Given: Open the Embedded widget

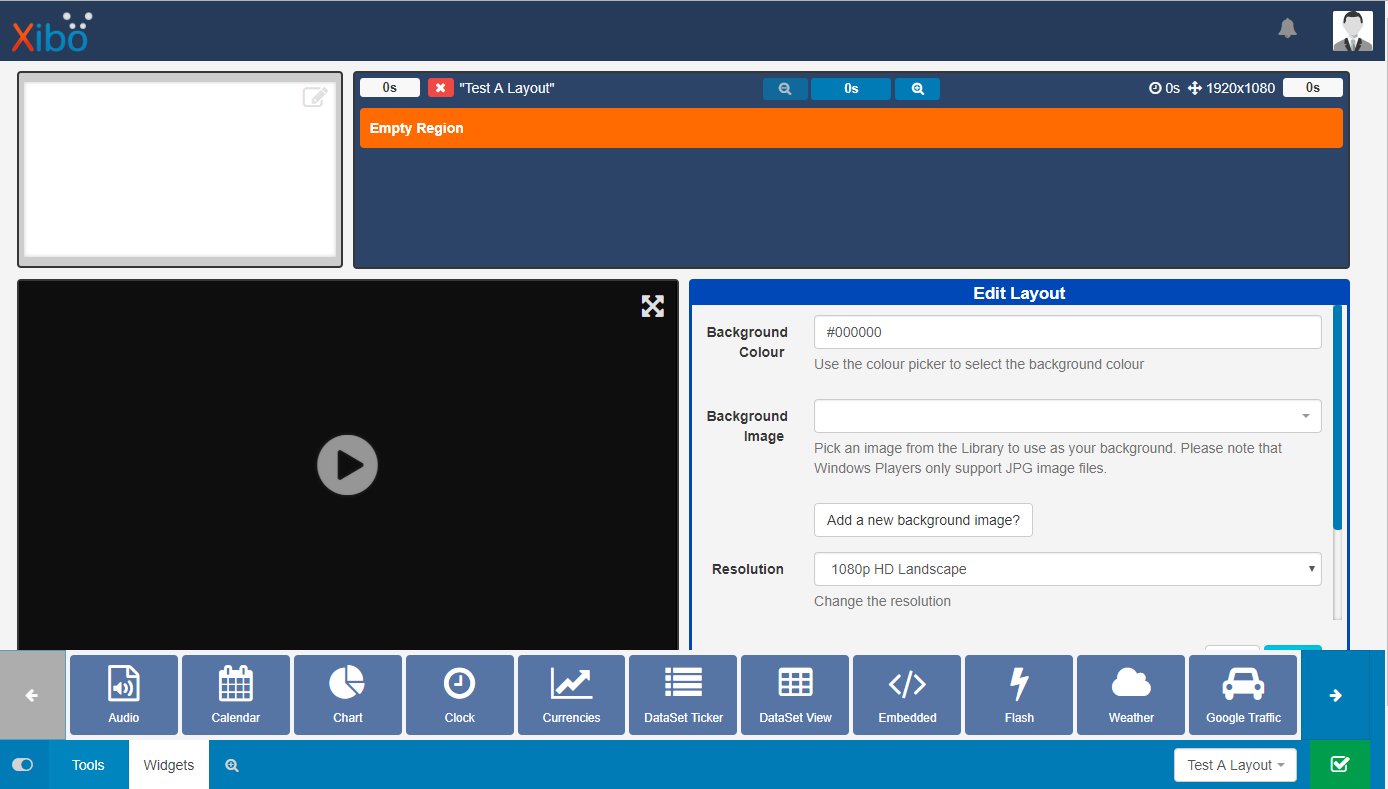Looking at the screenshot, I should click(x=907, y=694).
